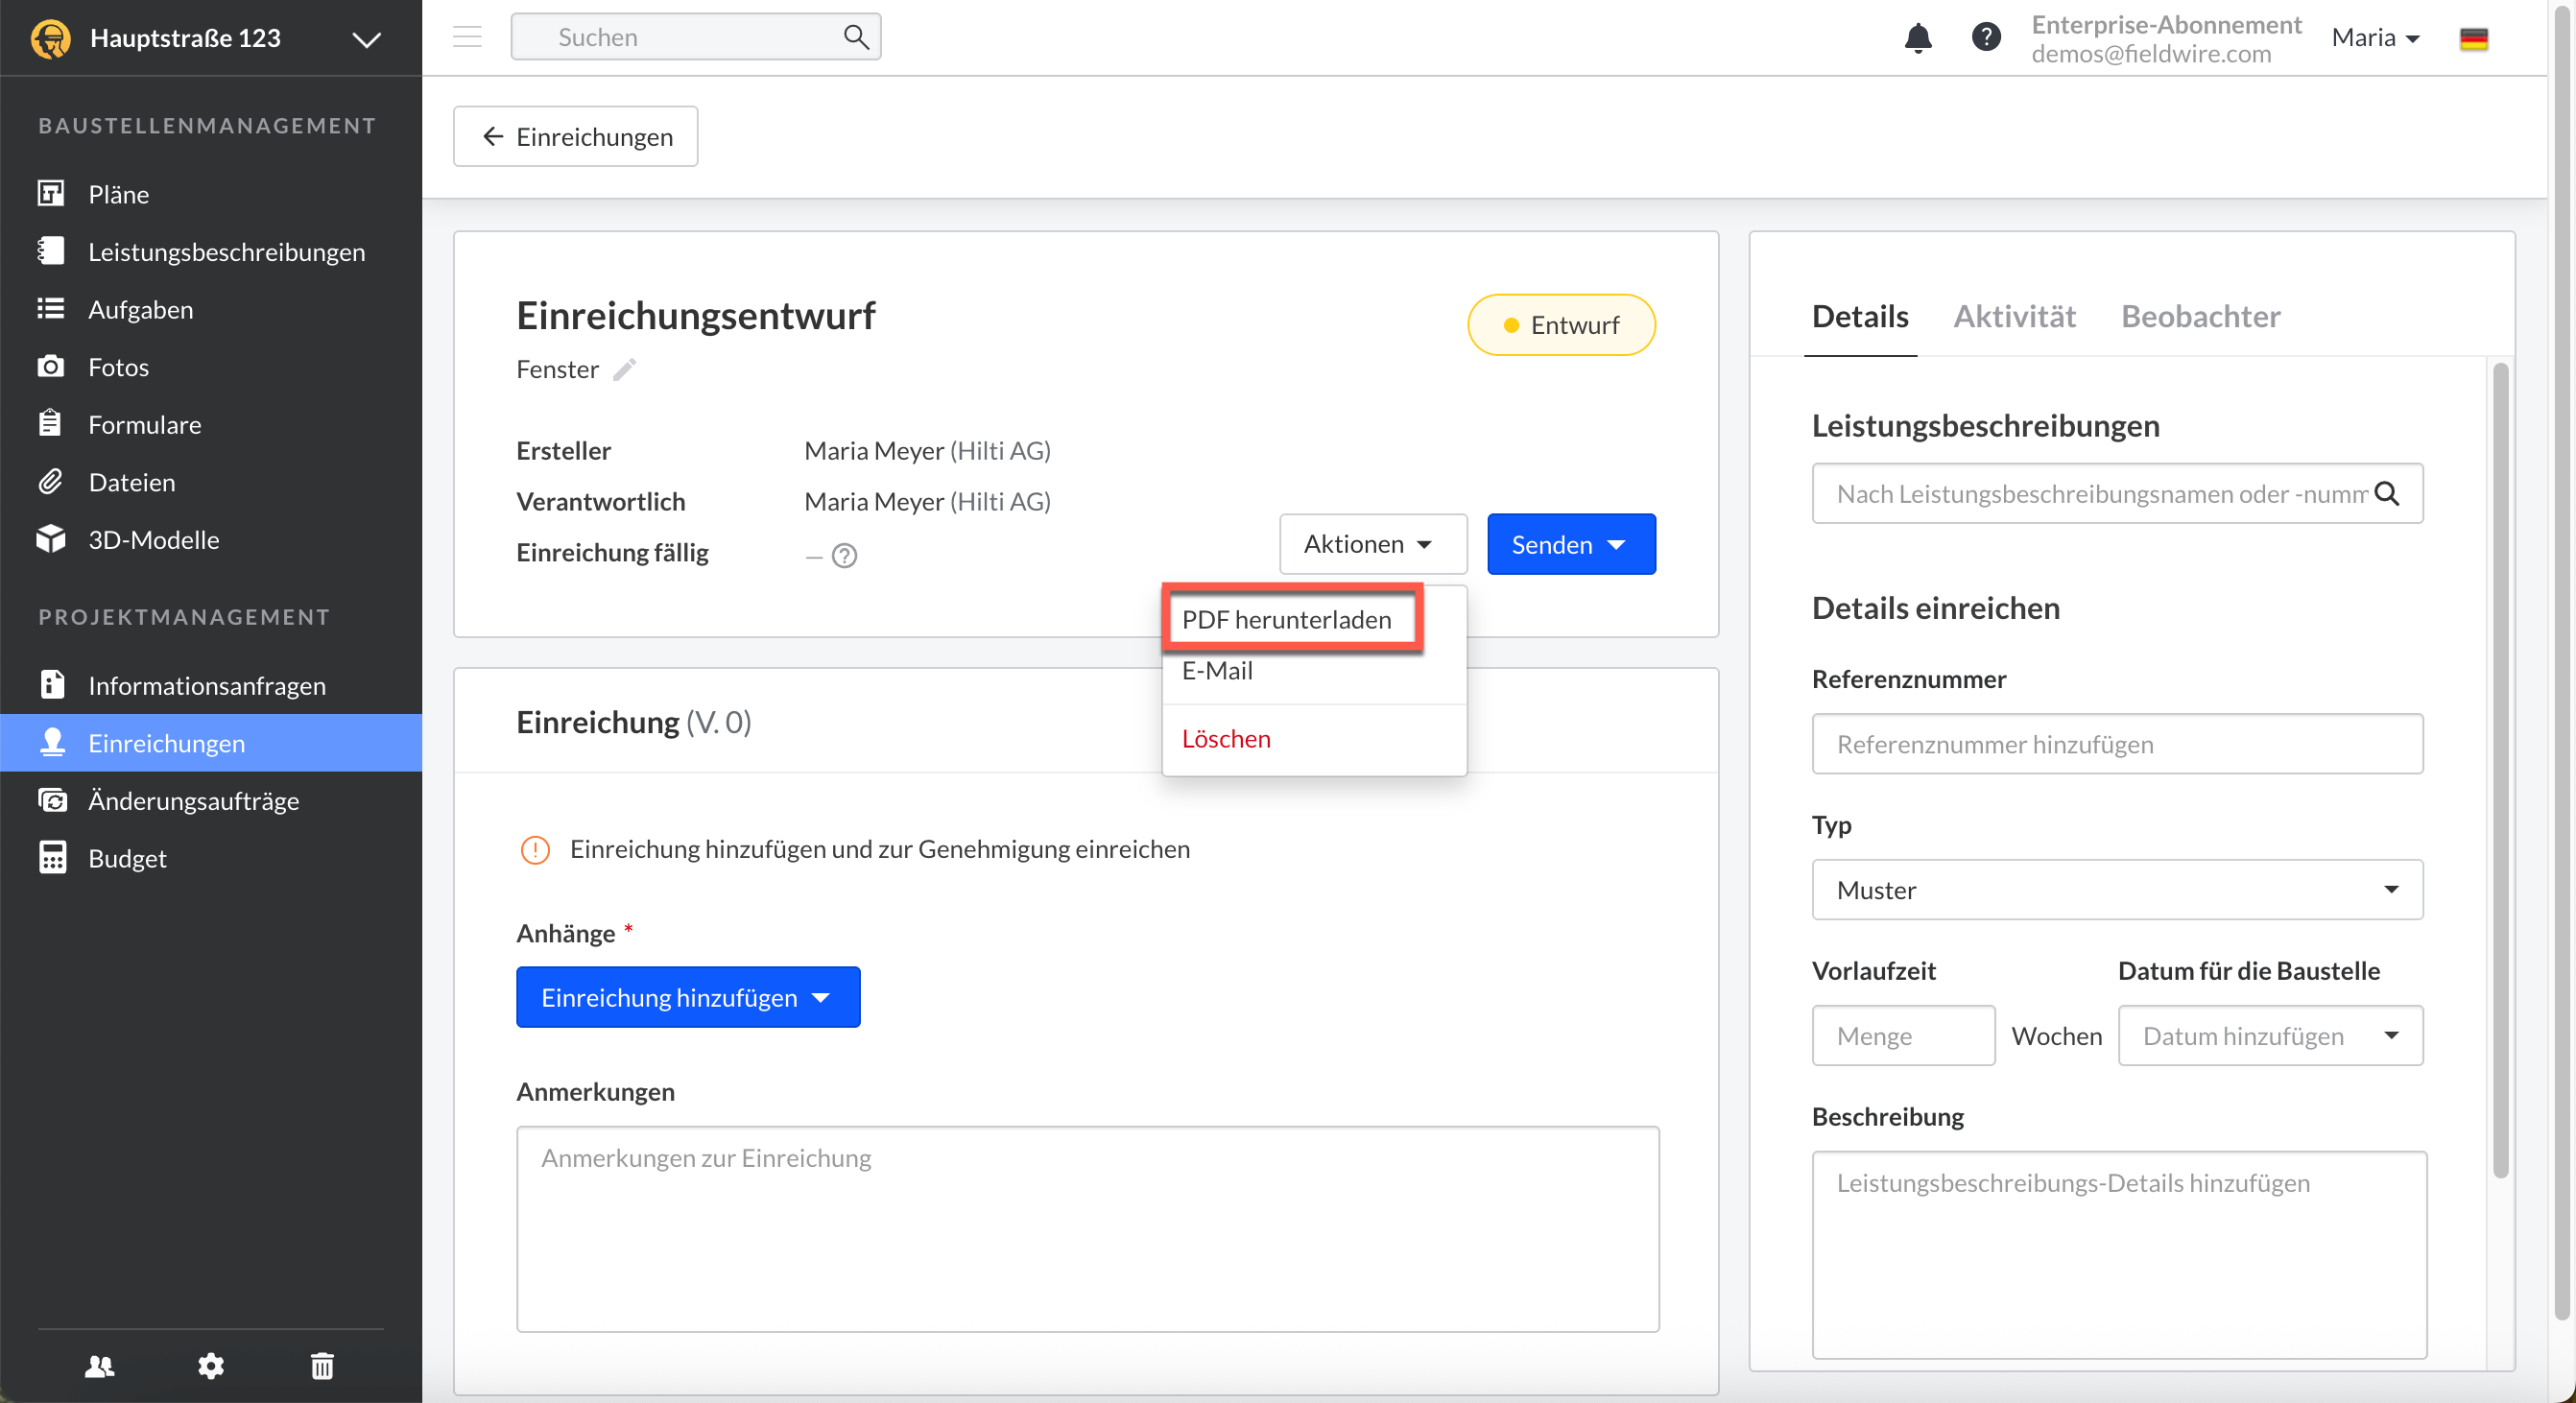Expand the Hauptstraße 123 project chevron
The height and width of the screenshot is (1403, 2576).
click(366, 39)
